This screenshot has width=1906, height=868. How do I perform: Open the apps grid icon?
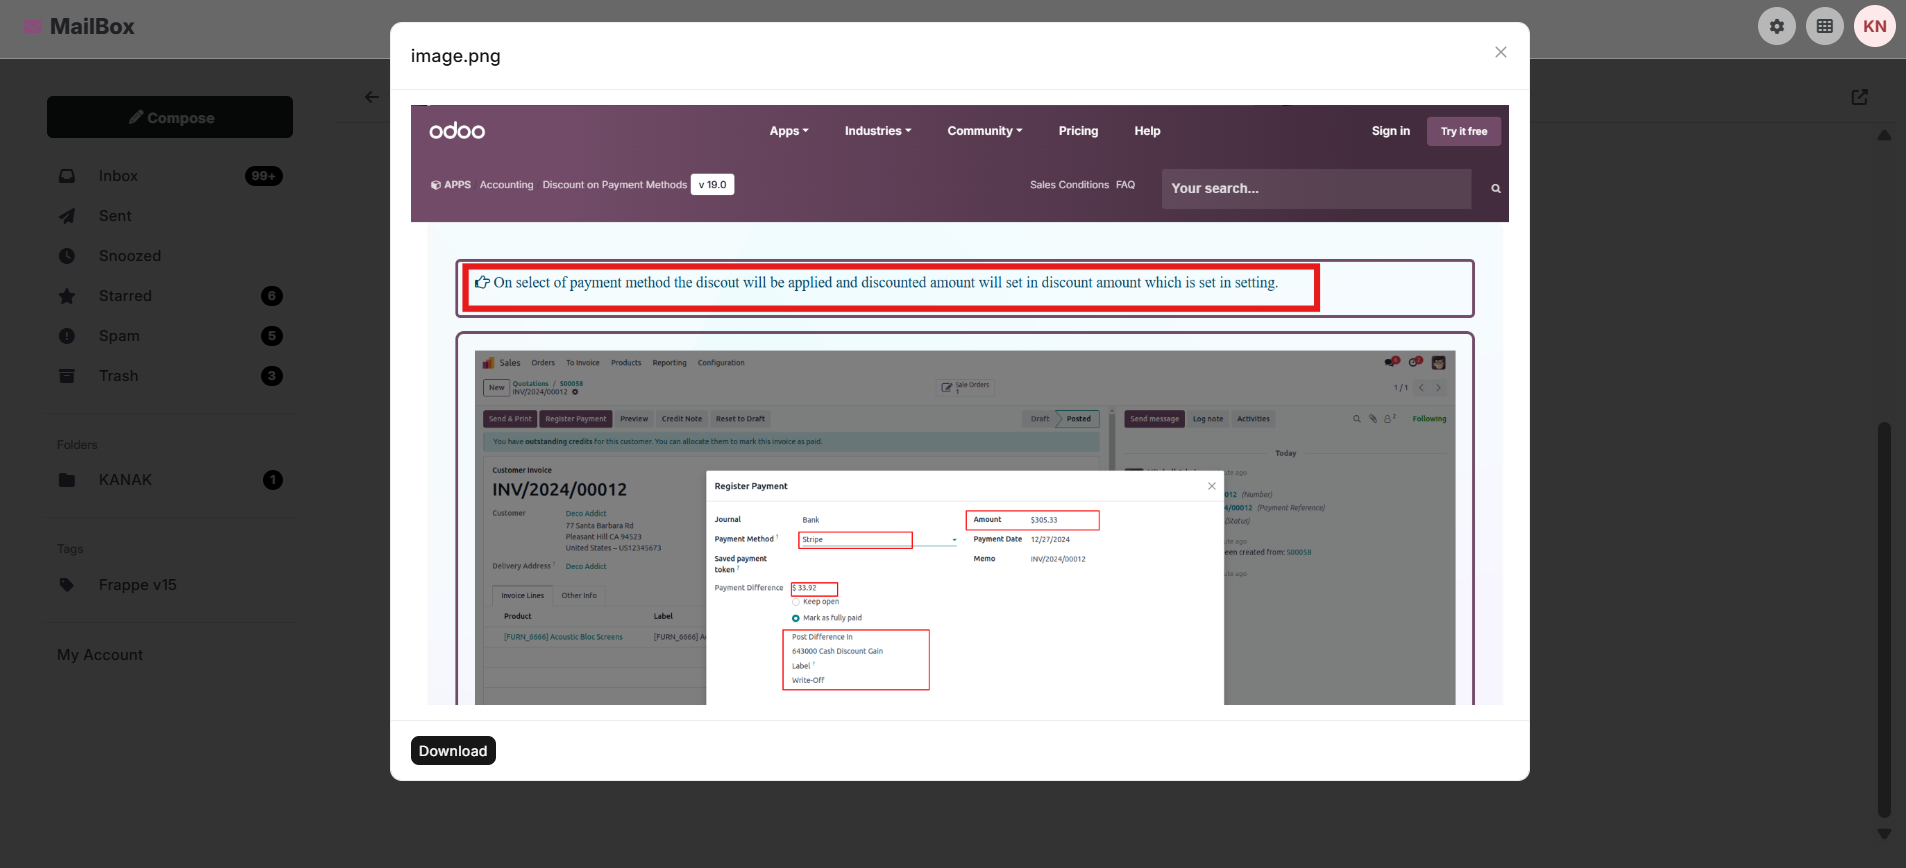click(x=1825, y=26)
